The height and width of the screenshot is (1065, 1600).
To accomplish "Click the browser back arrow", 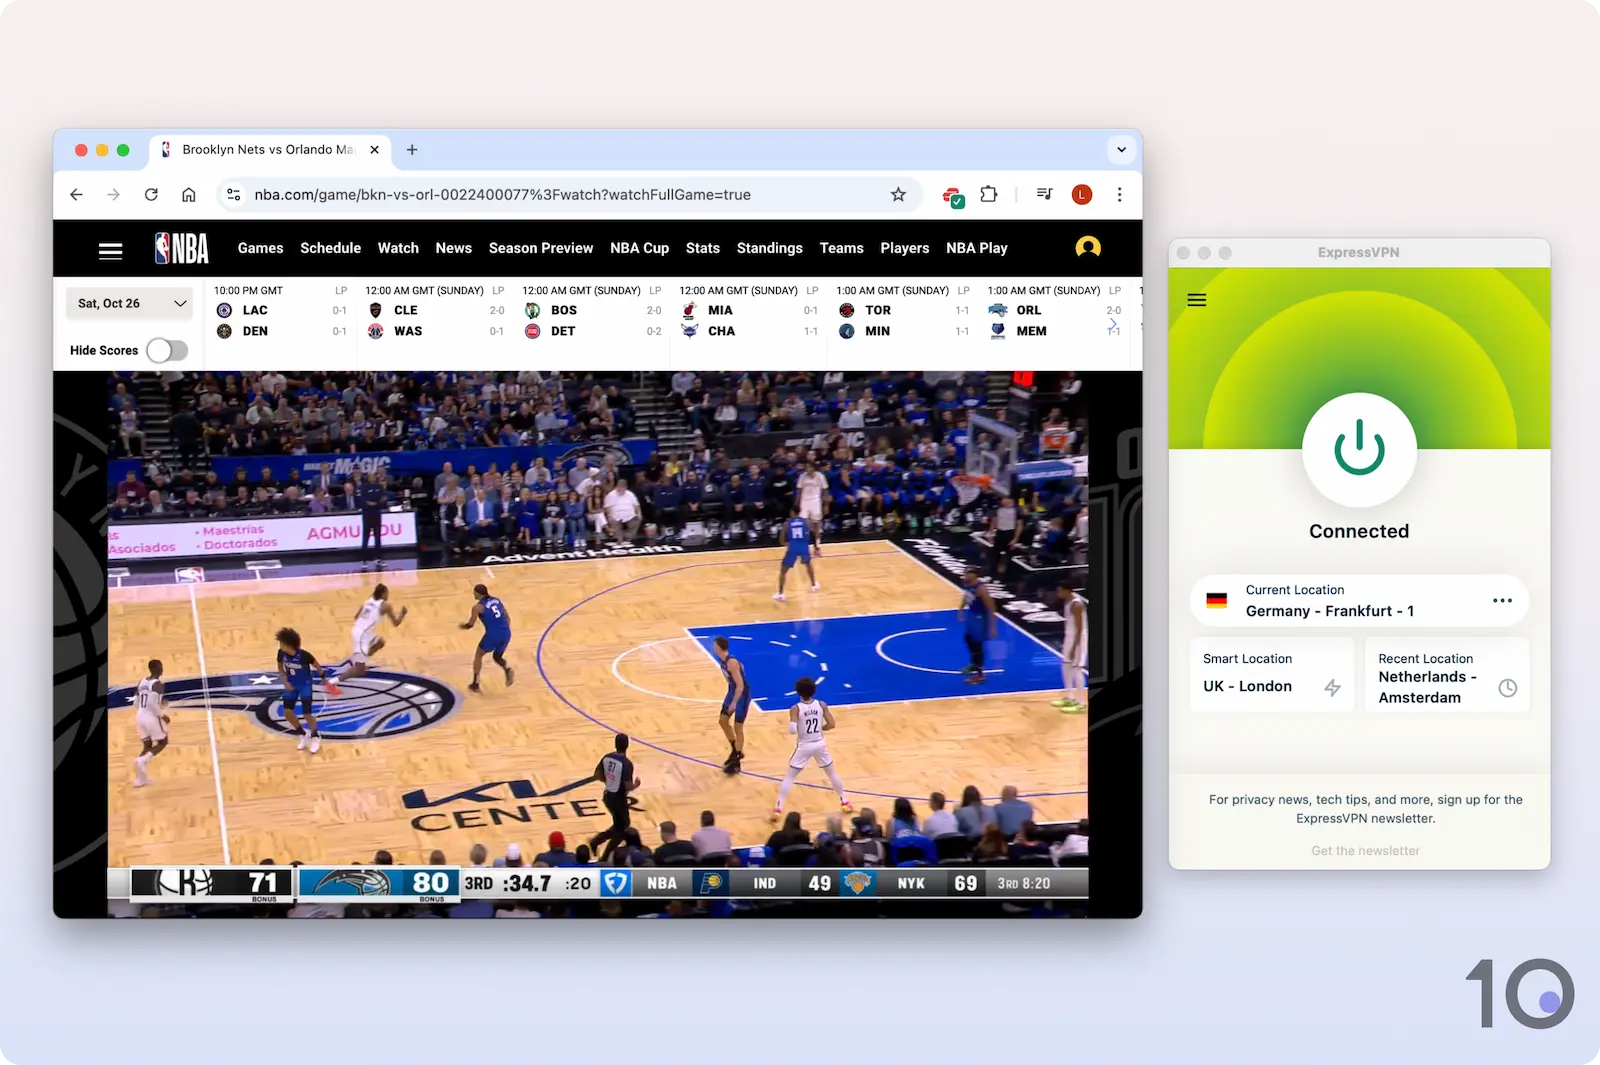I will coord(77,195).
